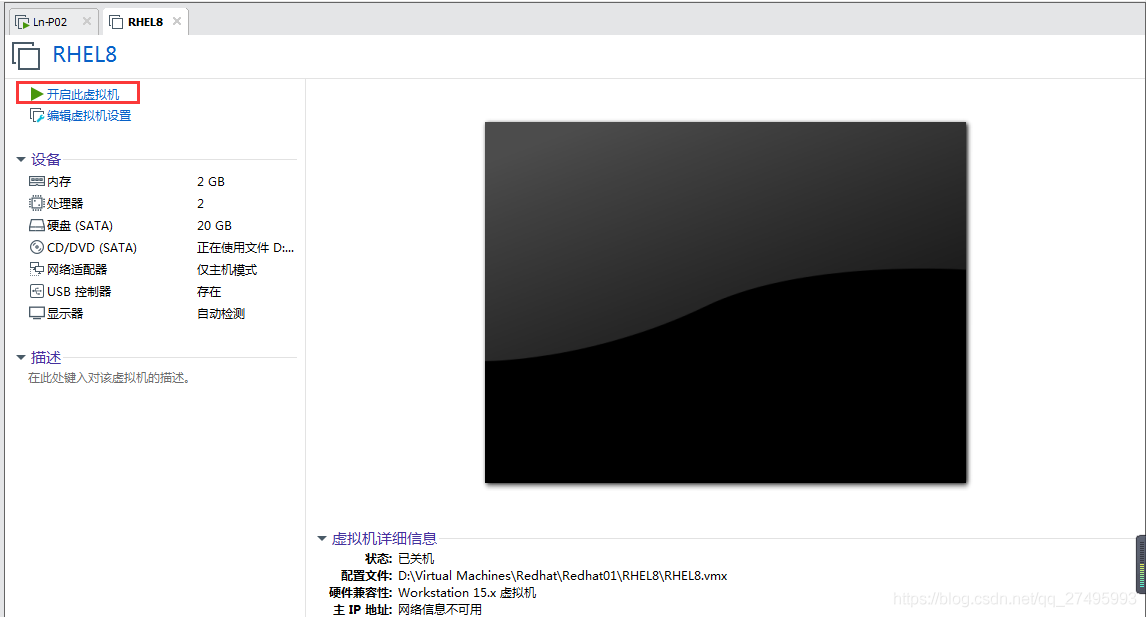Click the CD/DVD disc icon
1146x617 pixels.
[37, 247]
